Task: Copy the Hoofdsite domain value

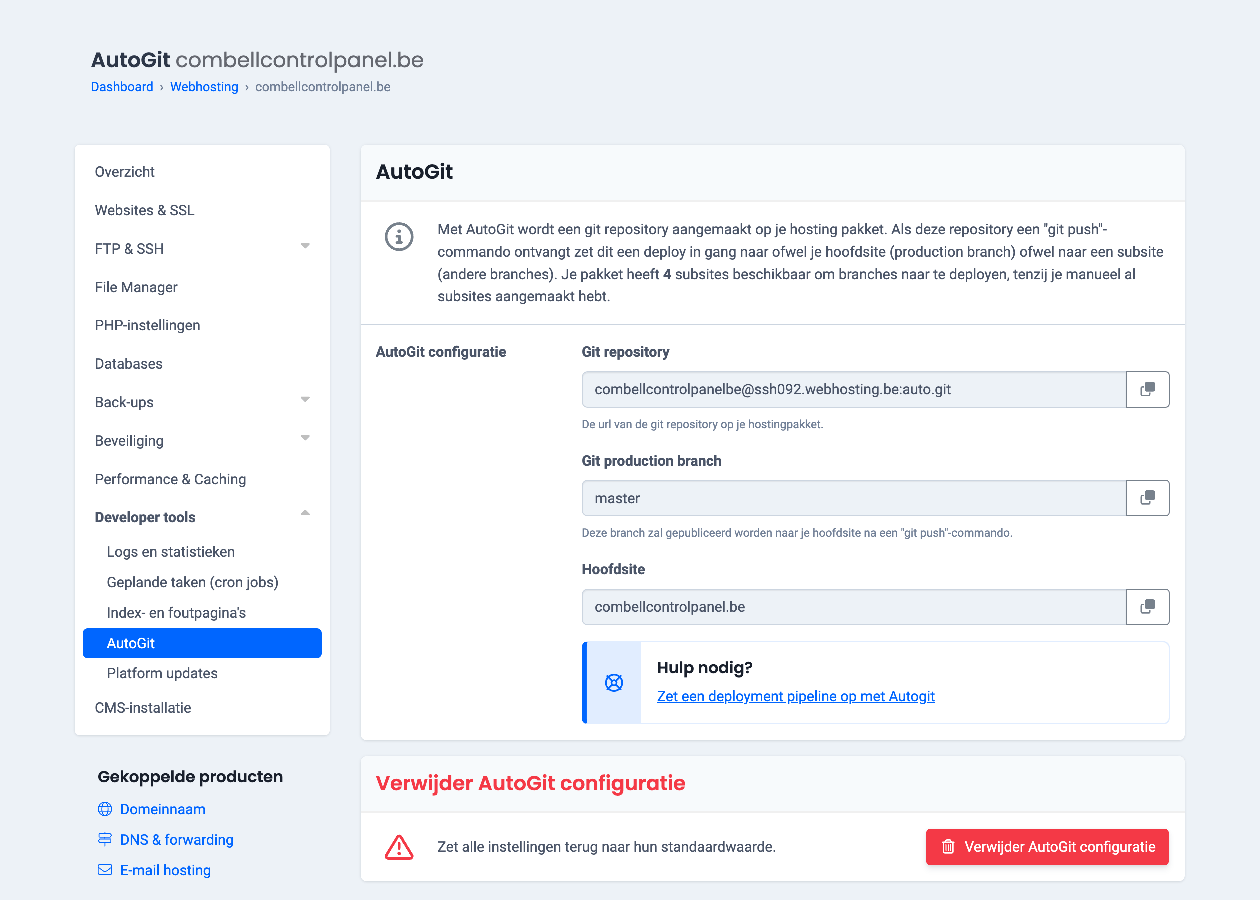Action: click(x=1148, y=606)
